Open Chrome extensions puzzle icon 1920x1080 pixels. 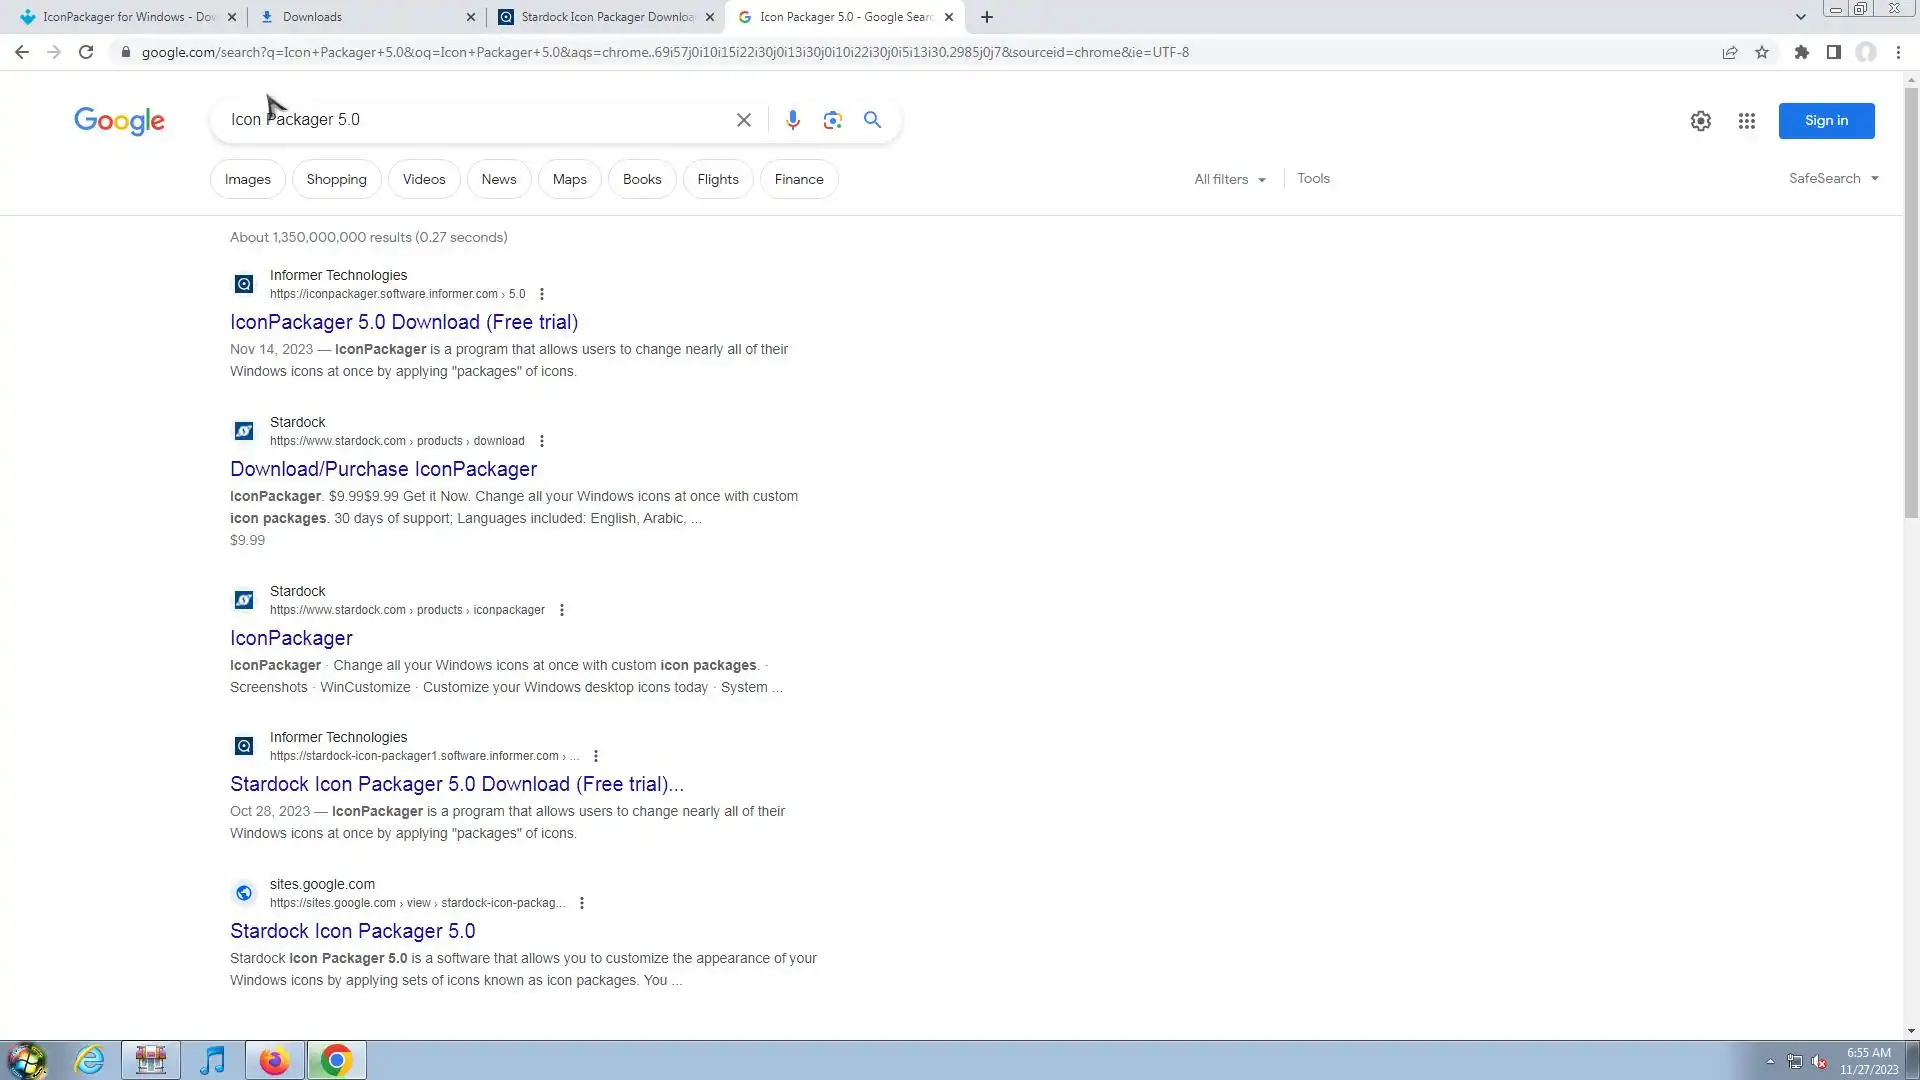click(1801, 52)
